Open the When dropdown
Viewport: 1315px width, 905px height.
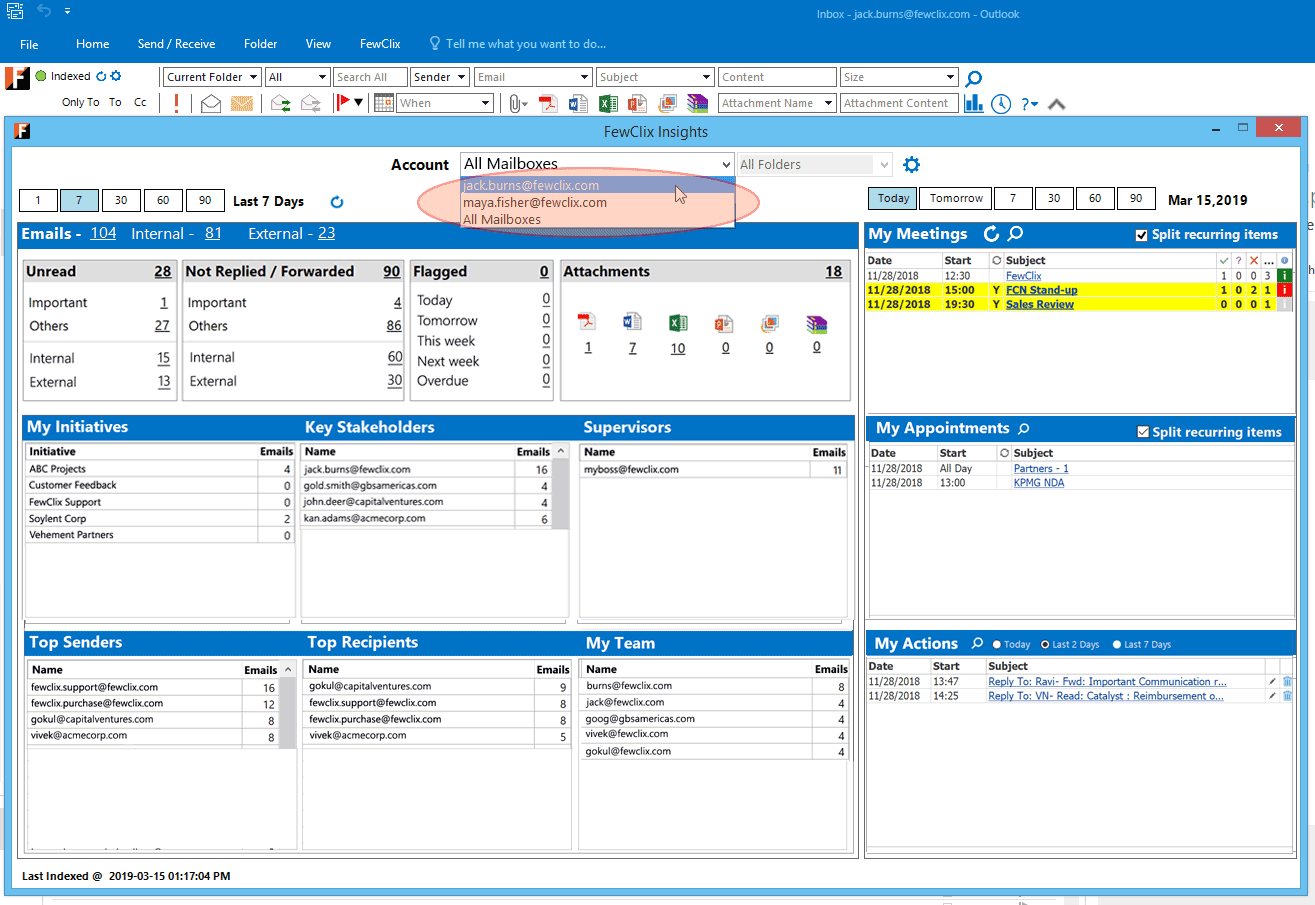click(445, 103)
